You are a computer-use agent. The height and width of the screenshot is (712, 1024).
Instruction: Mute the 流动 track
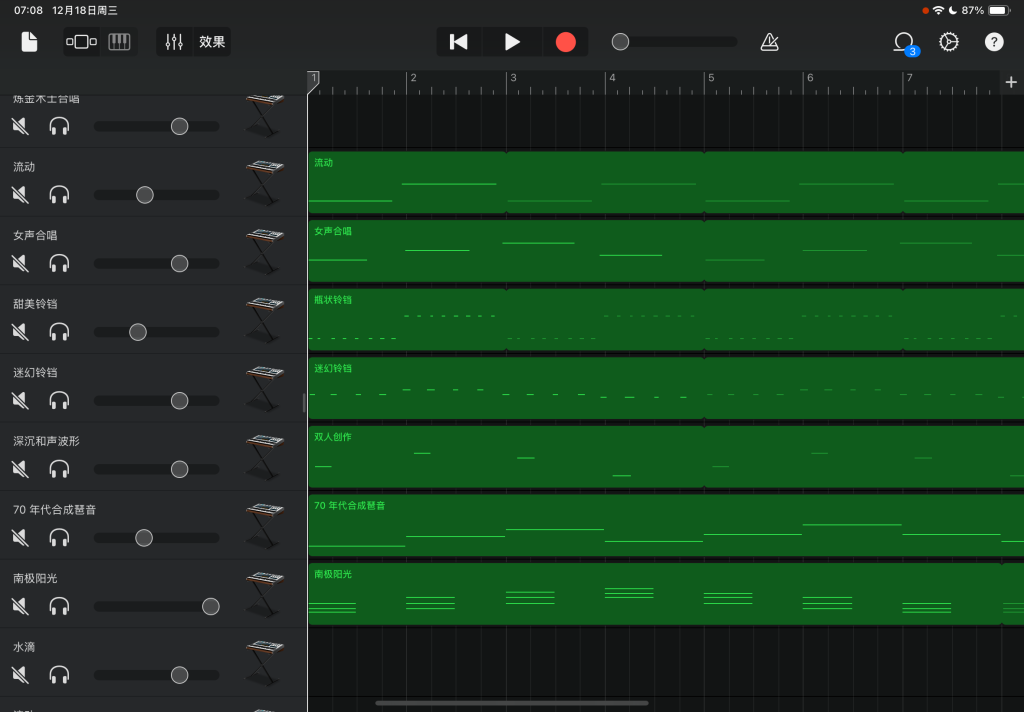click(x=20, y=195)
